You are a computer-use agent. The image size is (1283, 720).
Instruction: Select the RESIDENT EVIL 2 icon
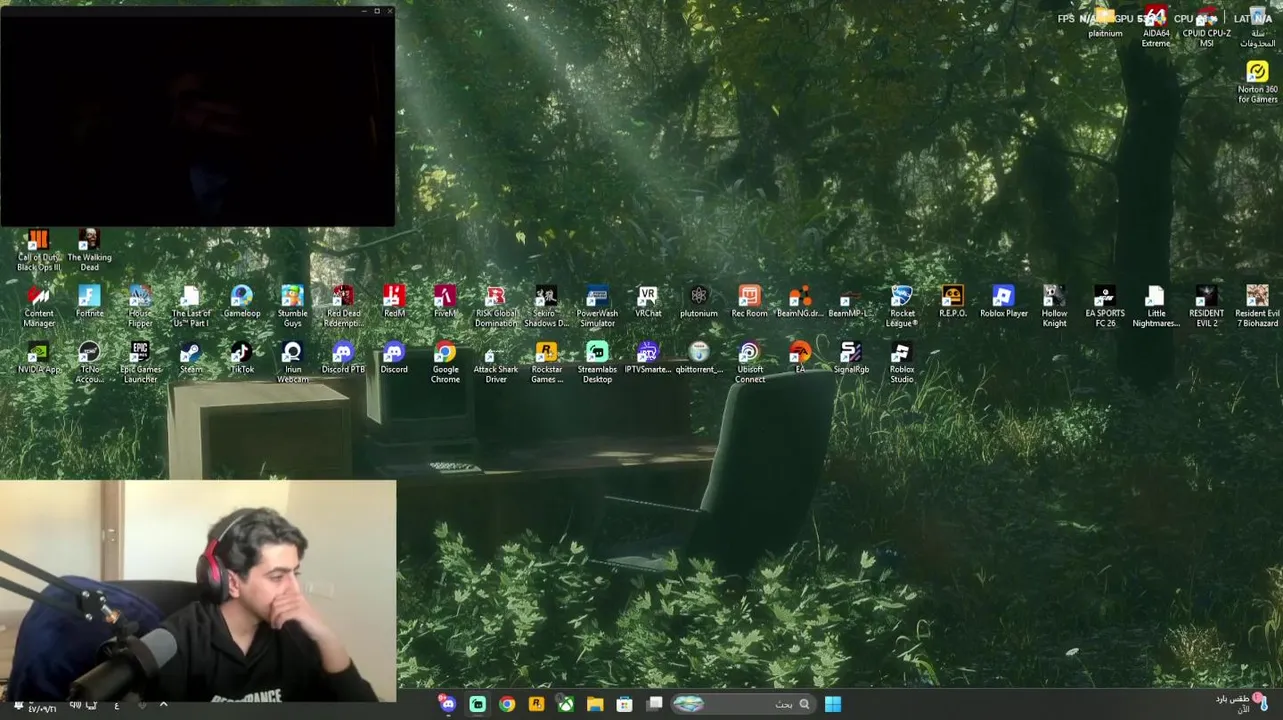(1207, 306)
